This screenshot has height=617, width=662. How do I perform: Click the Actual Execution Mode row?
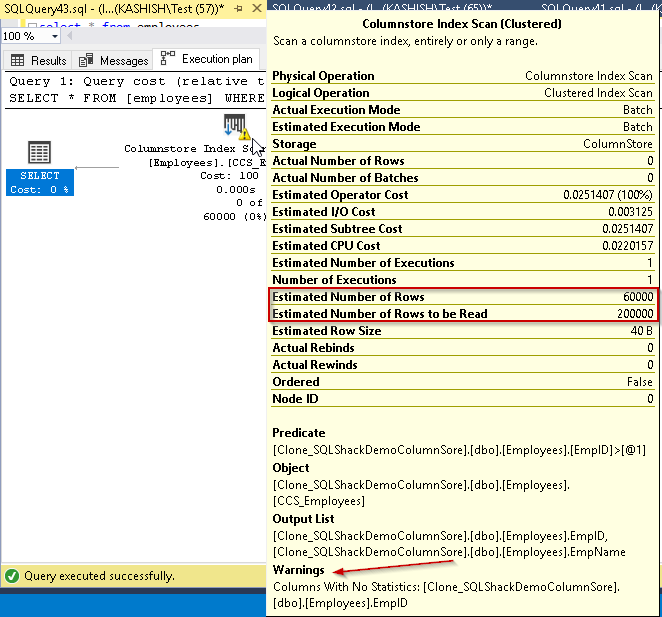pyautogui.click(x=462, y=110)
